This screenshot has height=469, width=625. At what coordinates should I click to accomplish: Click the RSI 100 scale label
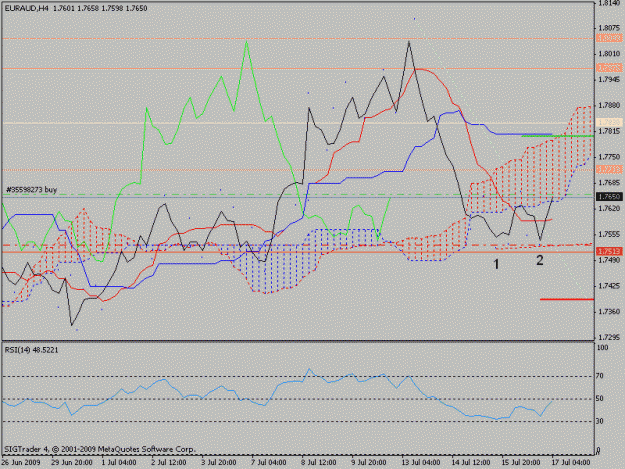(602, 347)
